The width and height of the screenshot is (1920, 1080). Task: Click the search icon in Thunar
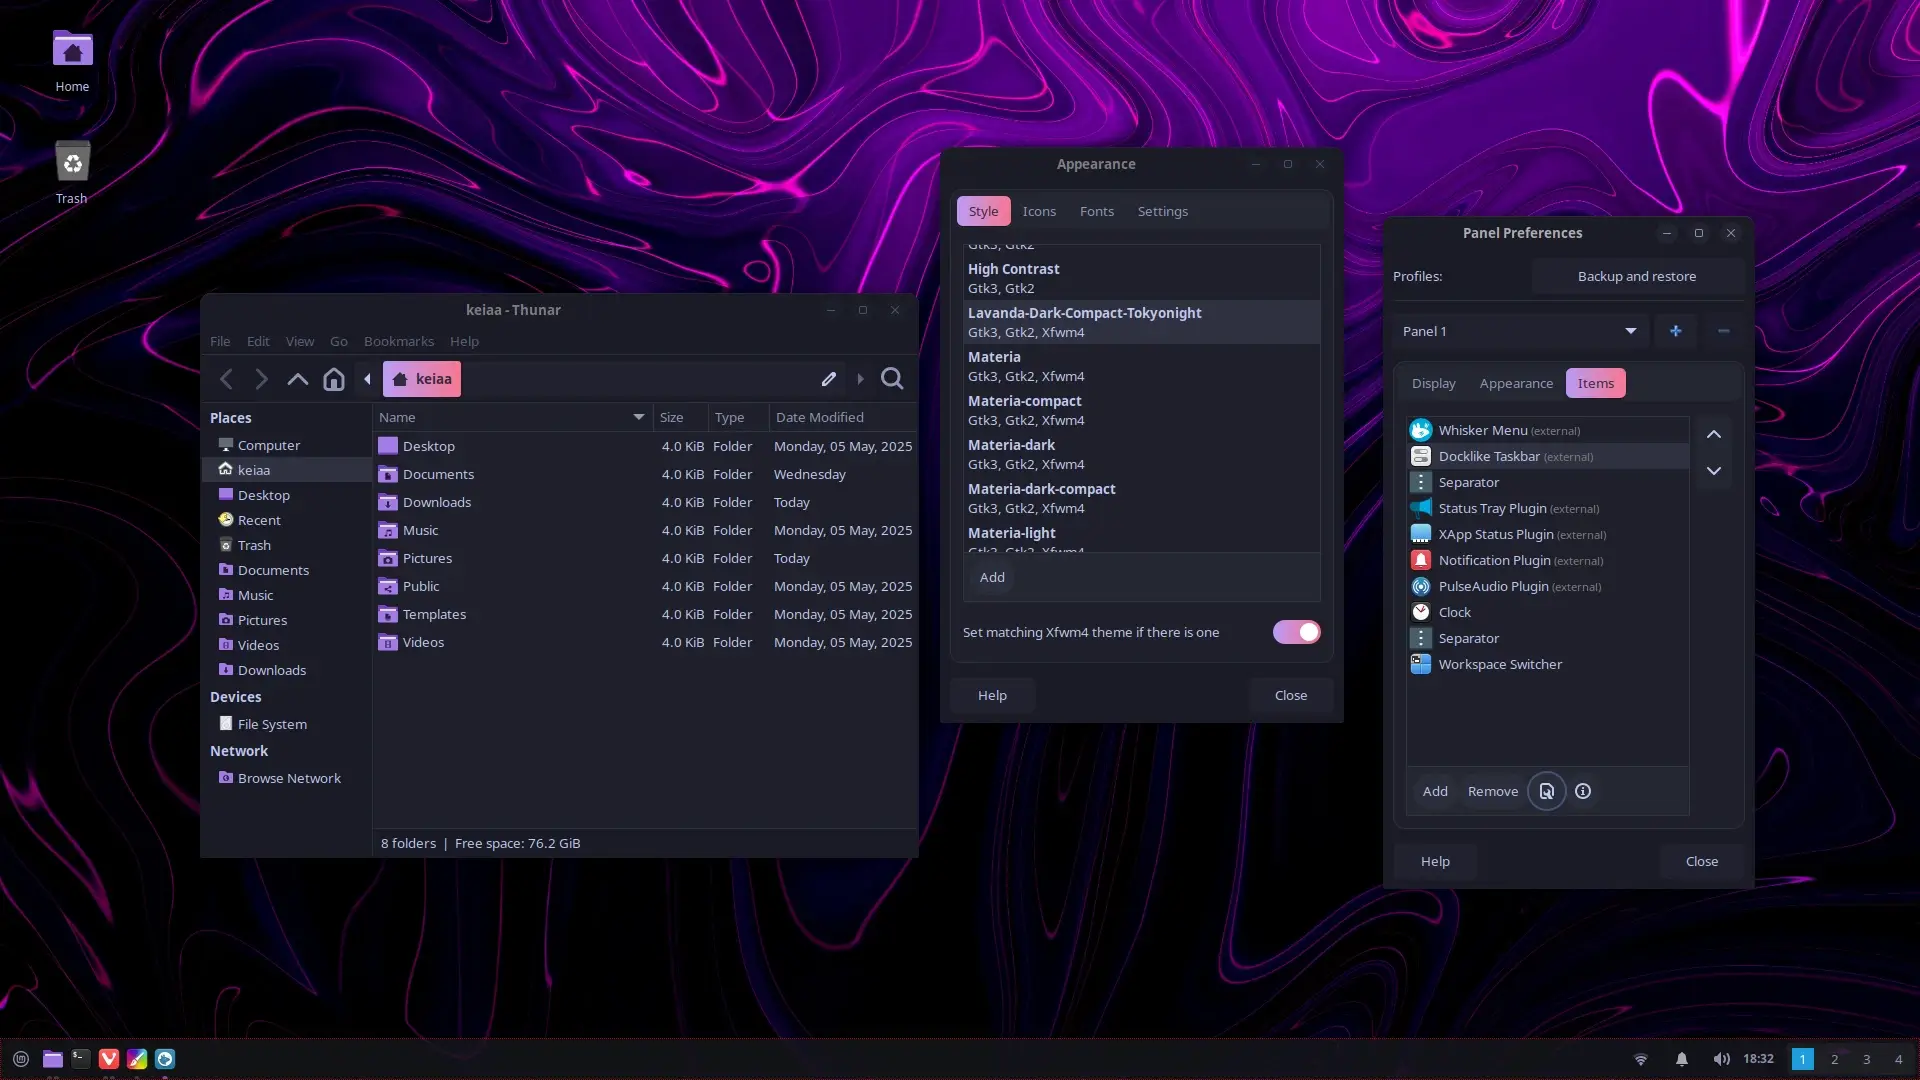892,379
